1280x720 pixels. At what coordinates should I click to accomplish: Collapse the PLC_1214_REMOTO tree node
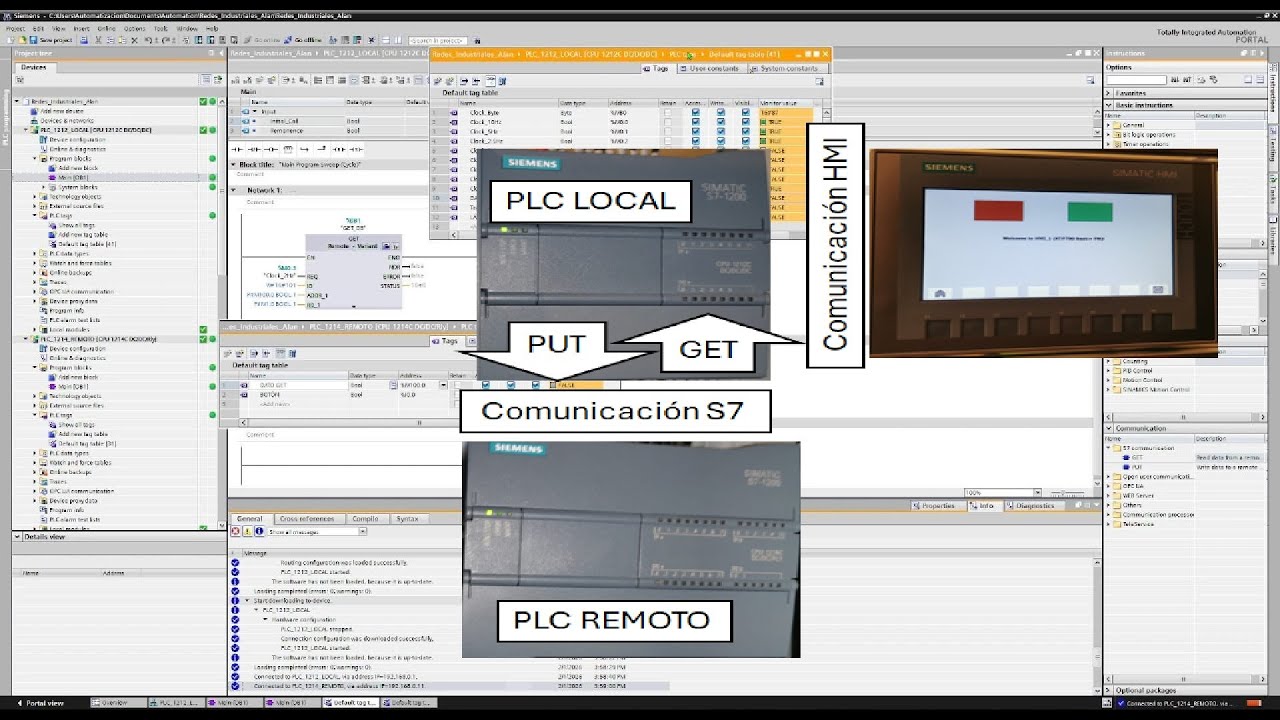(26, 339)
